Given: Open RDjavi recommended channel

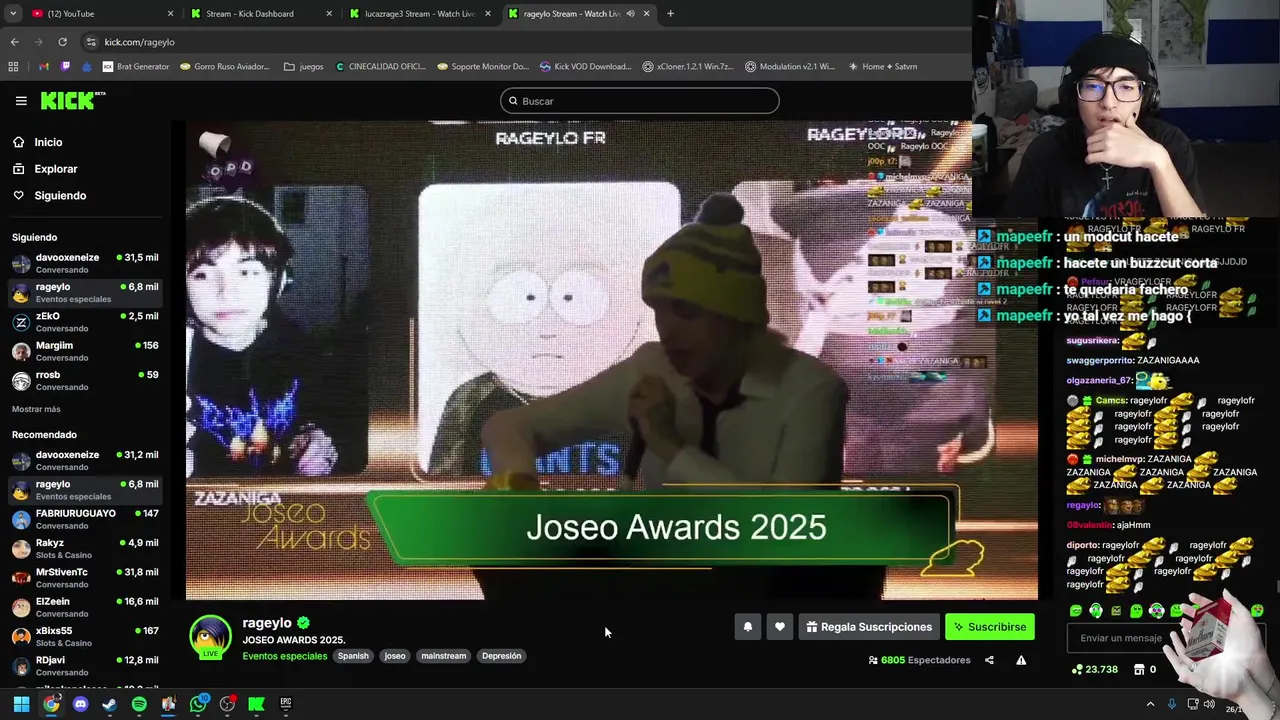Looking at the screenshot, I should (x=85, y=666).
